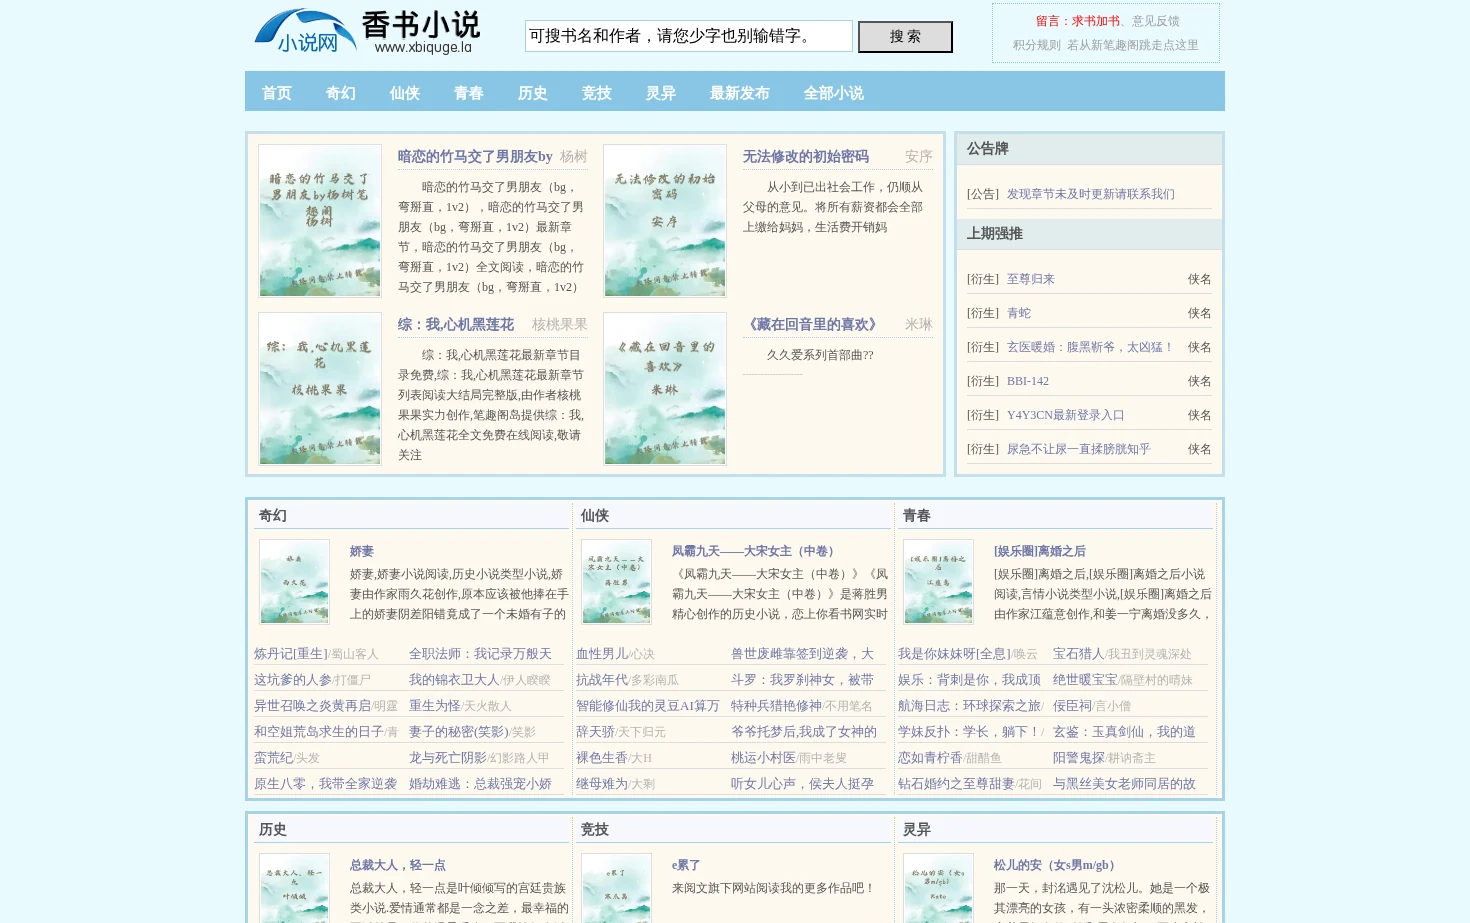Viewport: 1470px width, 923px height.
Task: Open novel 钻石婚约之至尊甜妻
Action: pos(956,784)
